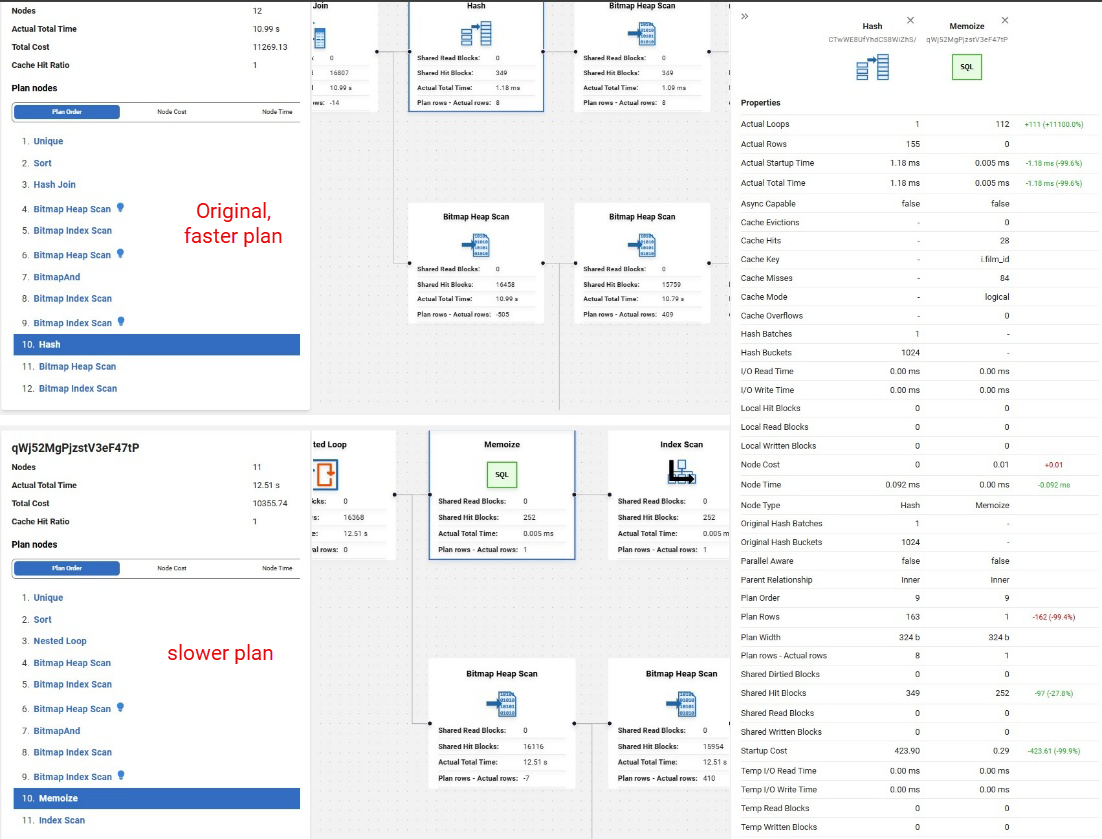
Task: Select Plan Order tab in slower plan list
Action: (x=67, y=568)
